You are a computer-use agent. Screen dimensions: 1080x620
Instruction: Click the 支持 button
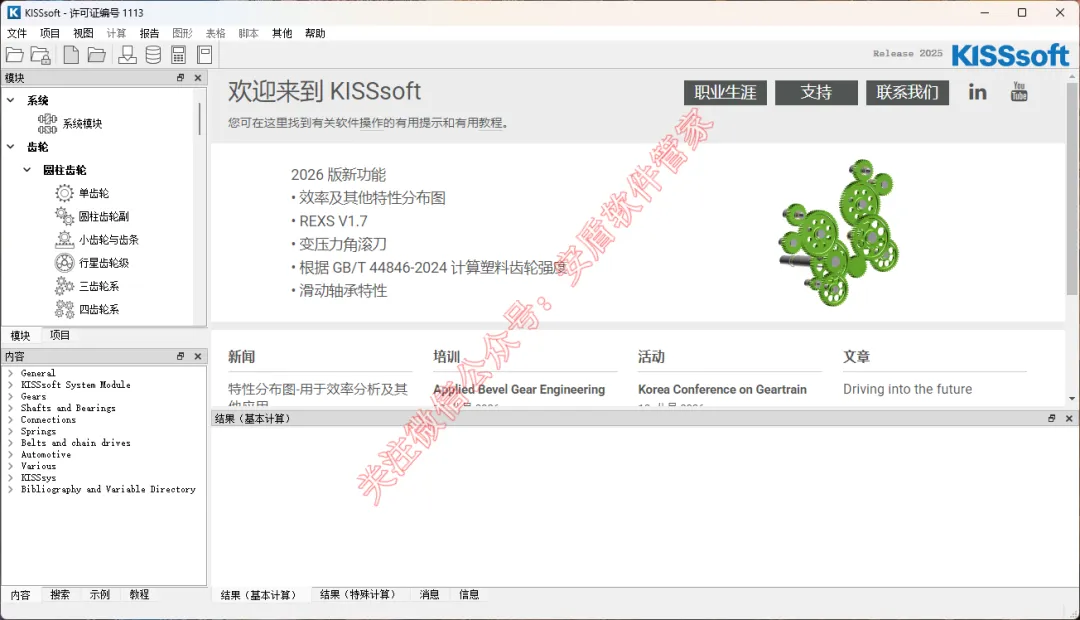point(816,92)
